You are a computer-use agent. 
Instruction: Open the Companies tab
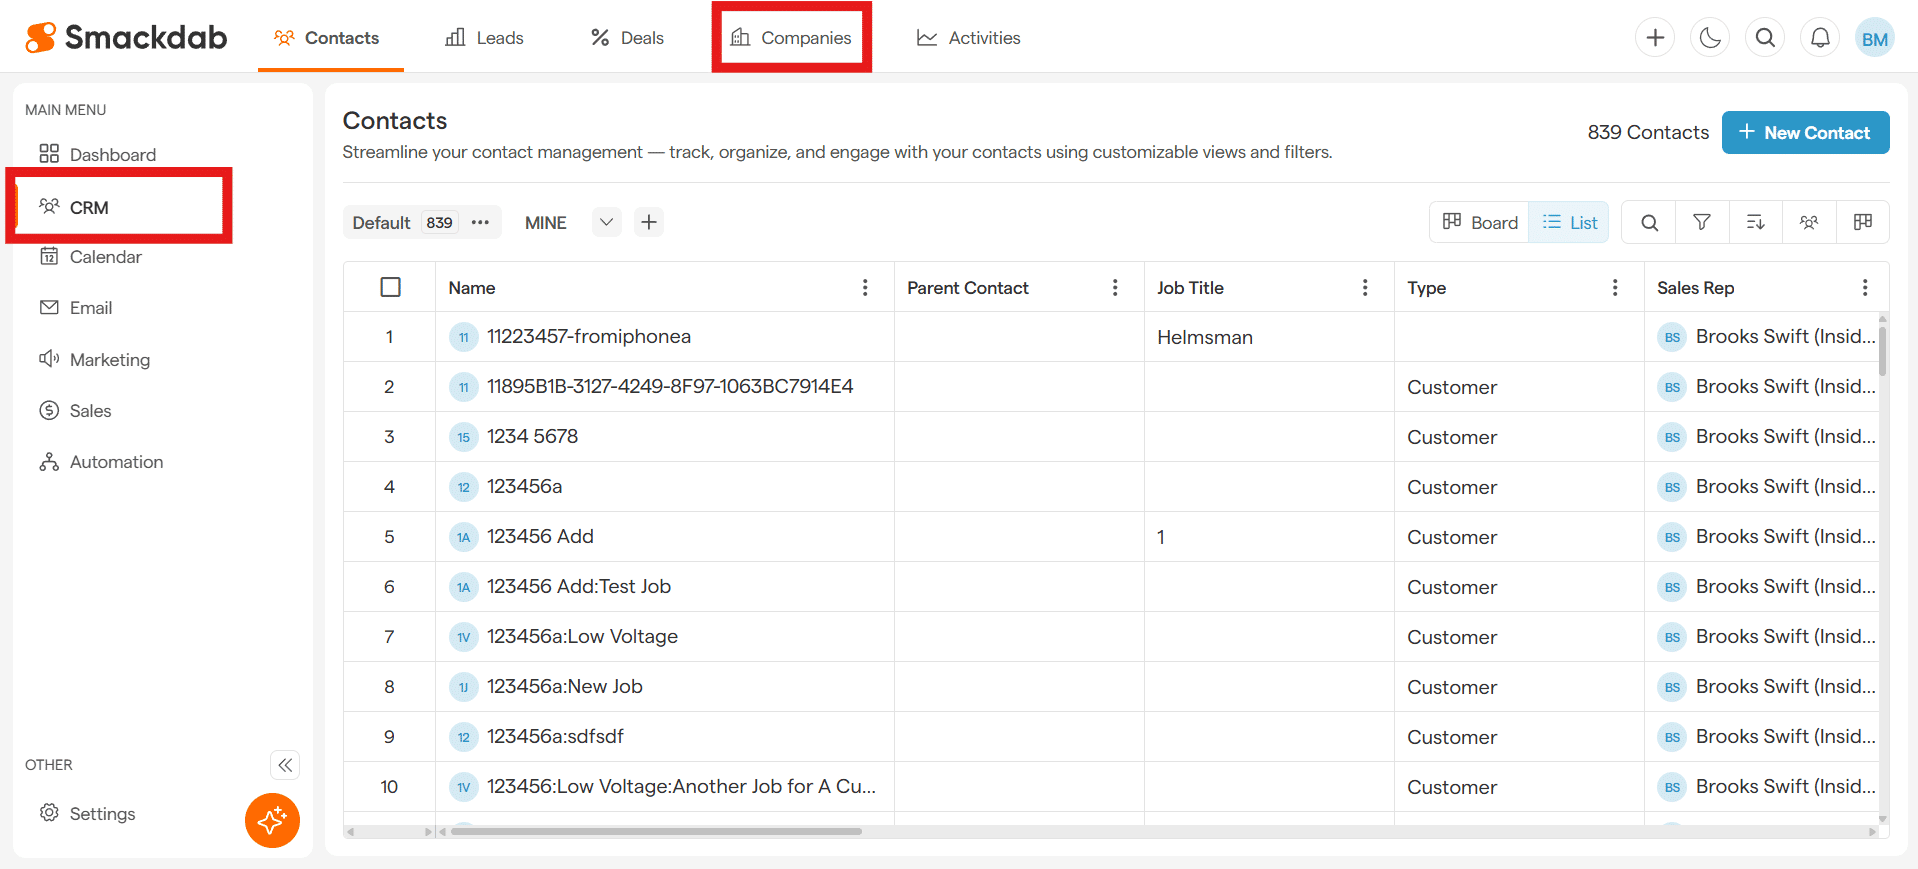(791, 38)
